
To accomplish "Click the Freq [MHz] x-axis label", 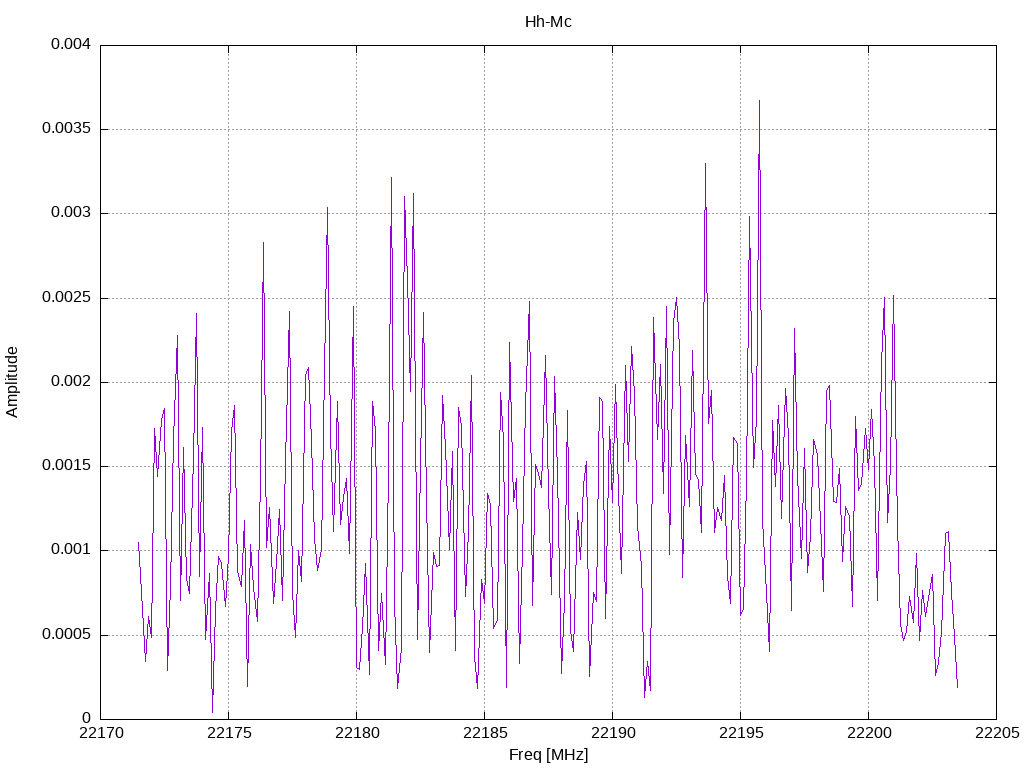I will (x=548, y=754).
